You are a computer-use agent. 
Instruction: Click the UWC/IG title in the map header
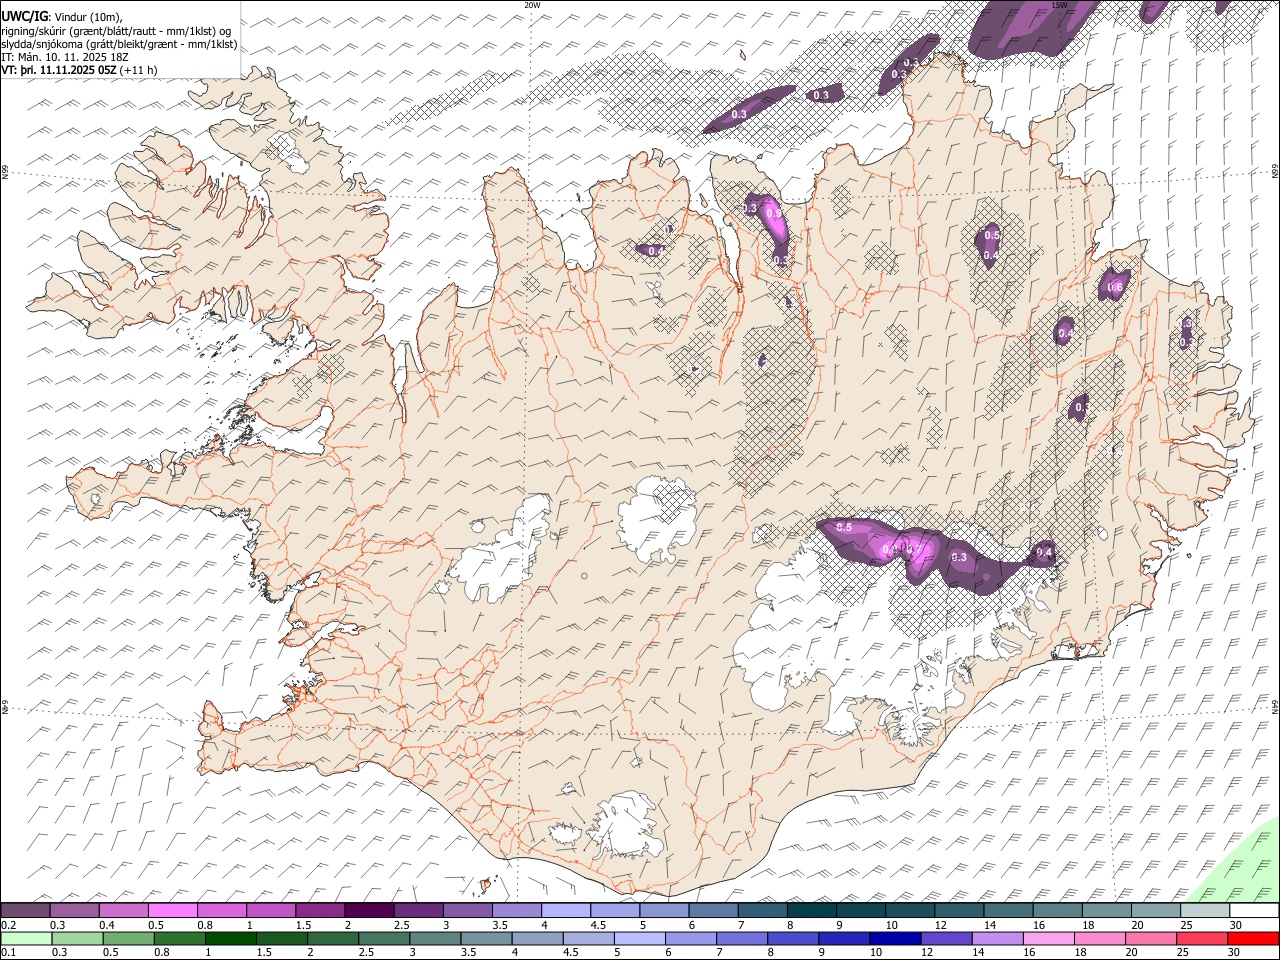click(25, 16)
